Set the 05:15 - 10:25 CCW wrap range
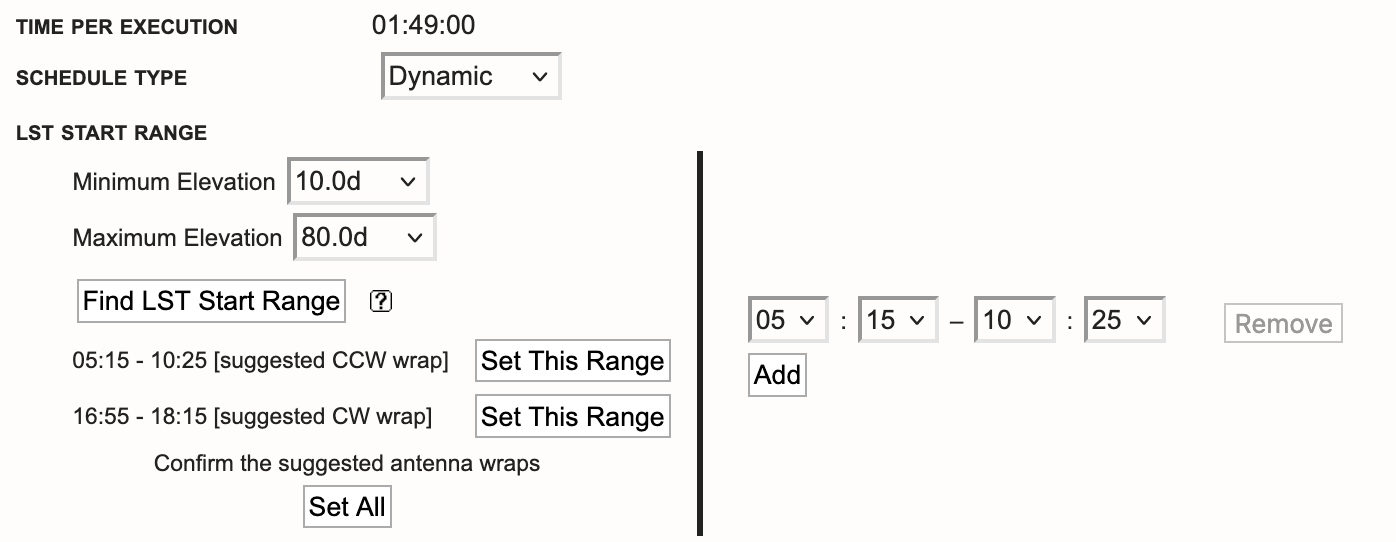The image size is (1396, 542). coord(572,361)
